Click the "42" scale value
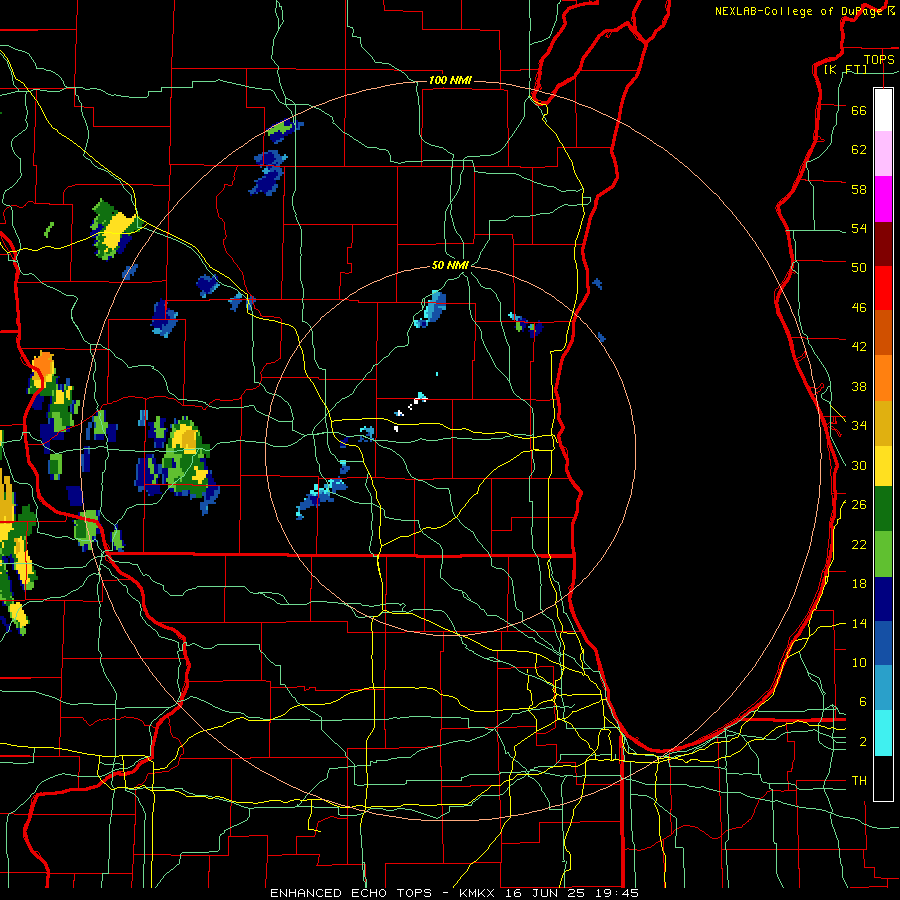The width and height of the screenshot is (900, 900). pyautogui.click(x=859, y=347)
